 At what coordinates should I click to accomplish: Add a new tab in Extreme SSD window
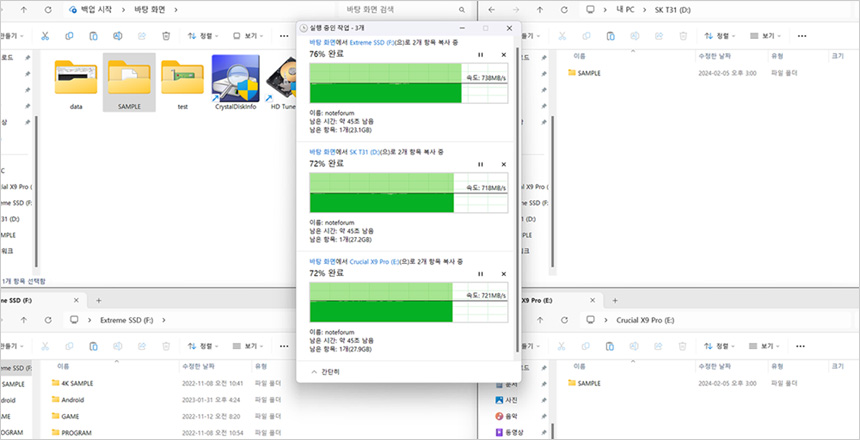pyautogui.click(x=99, y=301)
